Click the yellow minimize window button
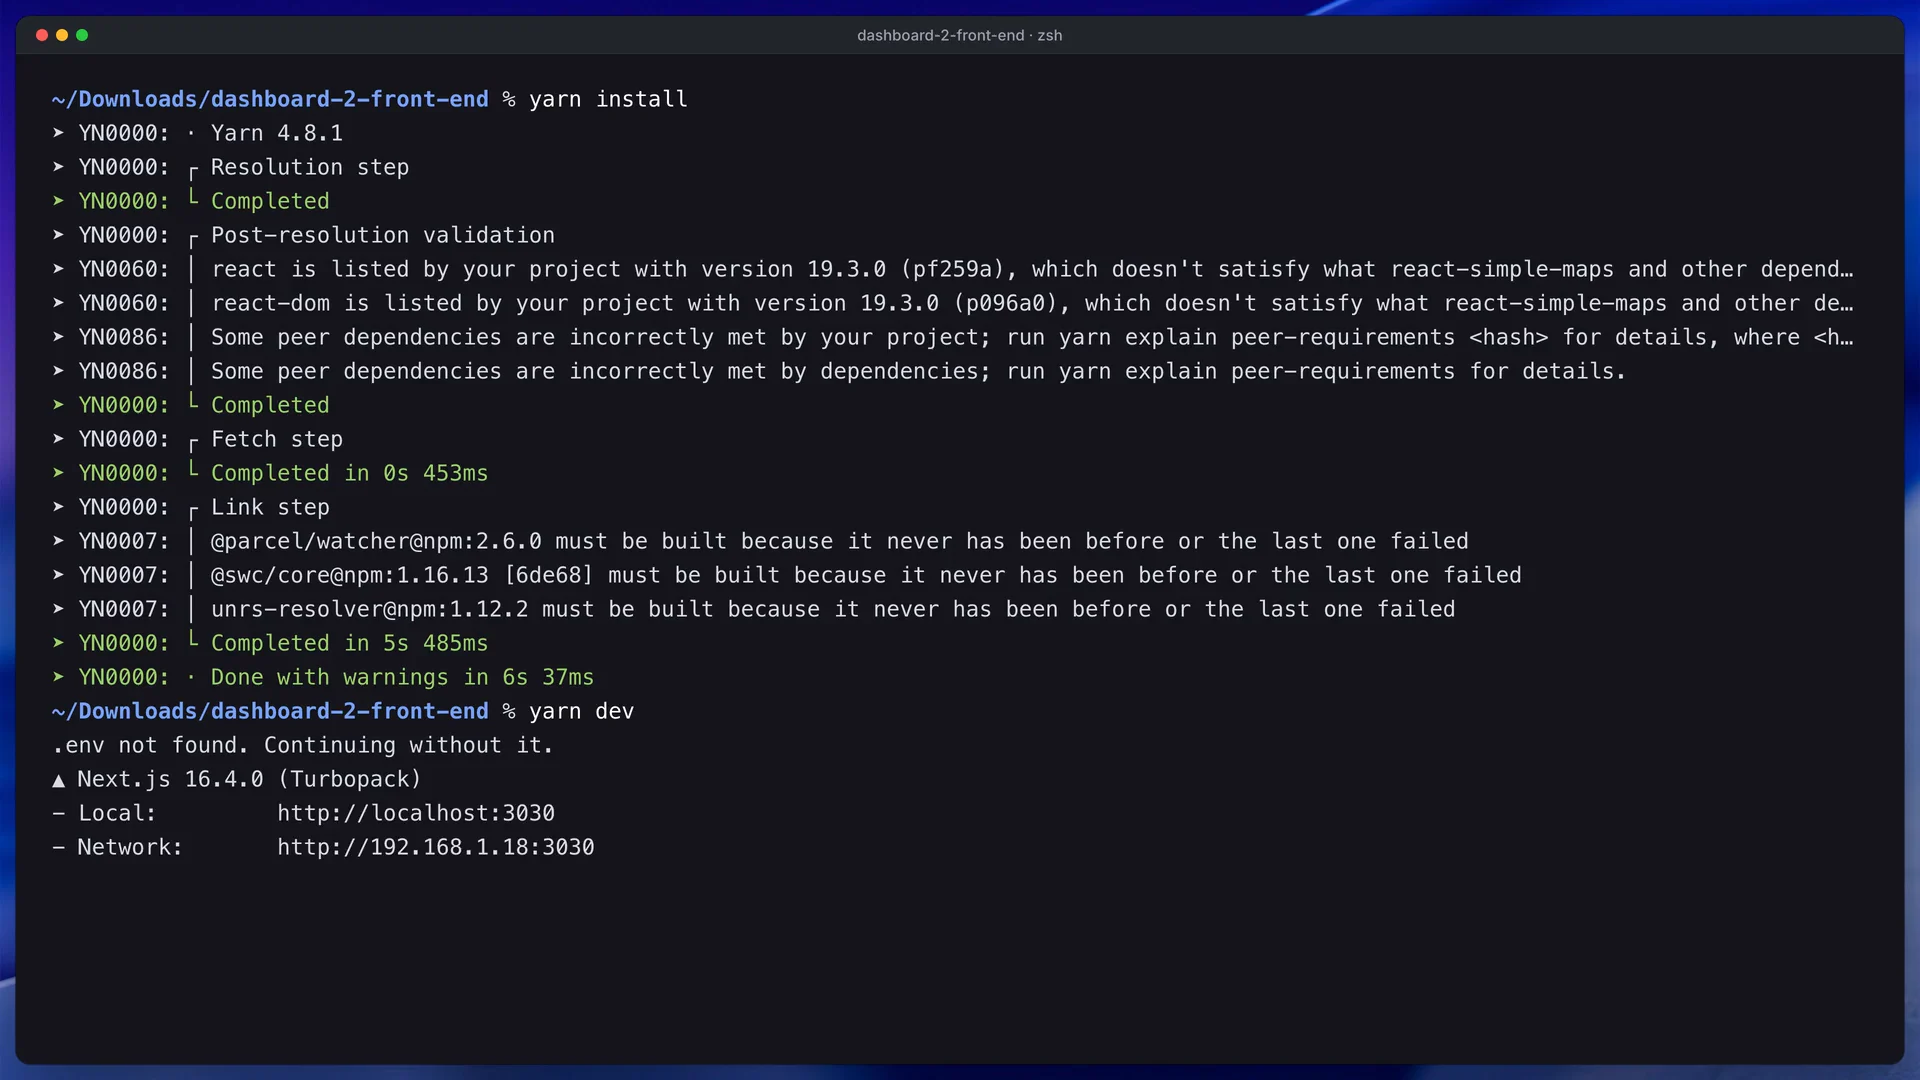This screenshot has height=1080, width=1920. (62, 35)
